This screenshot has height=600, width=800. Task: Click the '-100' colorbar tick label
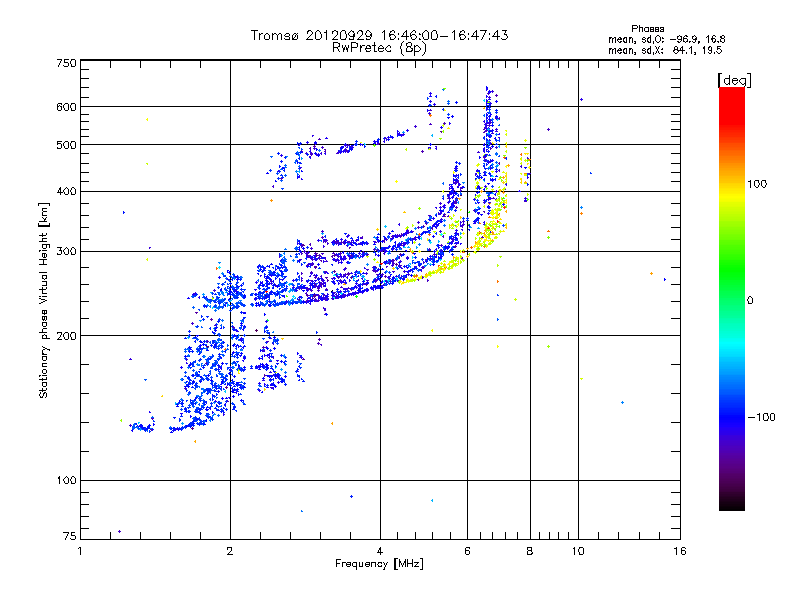coord(761,417)
